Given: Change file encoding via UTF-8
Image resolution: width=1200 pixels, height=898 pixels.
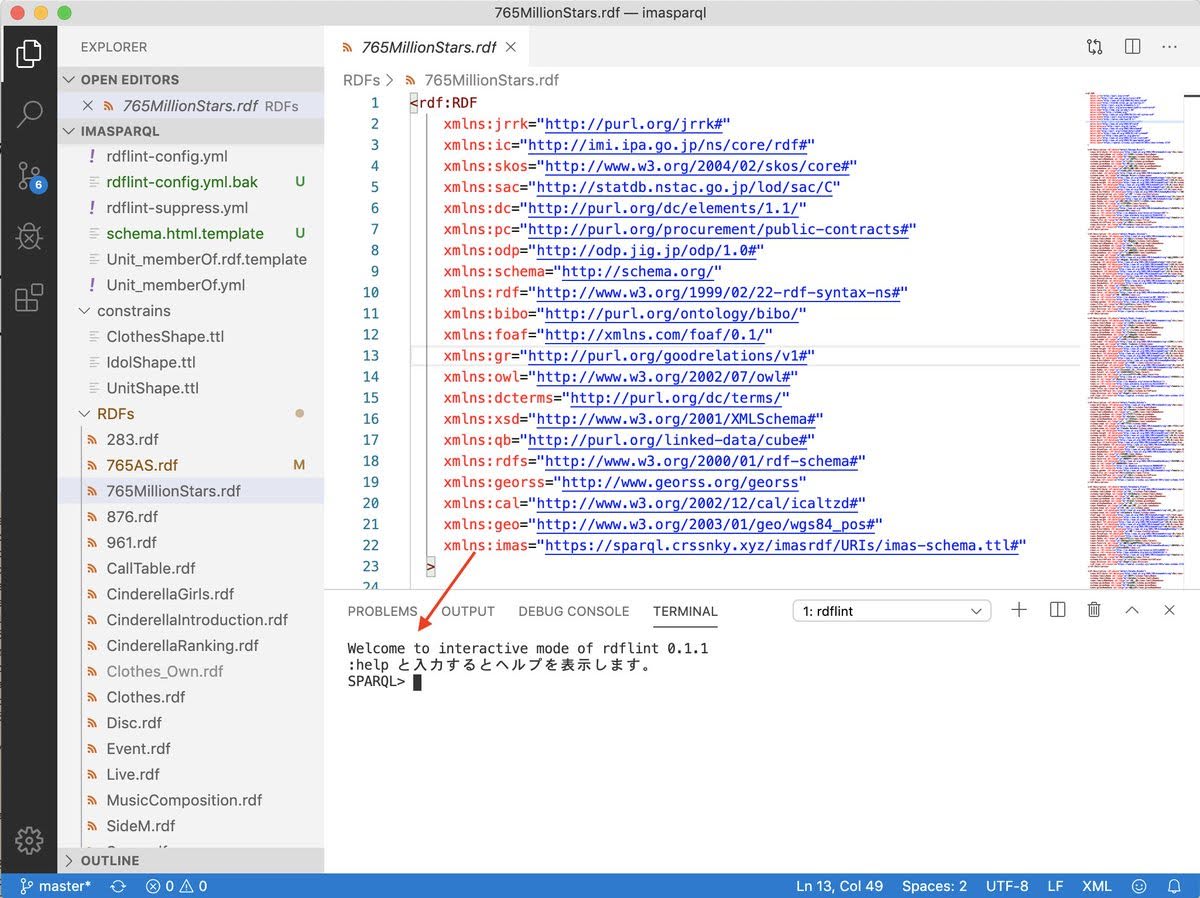Looking at the screenshot, I should [x=1007, y=886].
